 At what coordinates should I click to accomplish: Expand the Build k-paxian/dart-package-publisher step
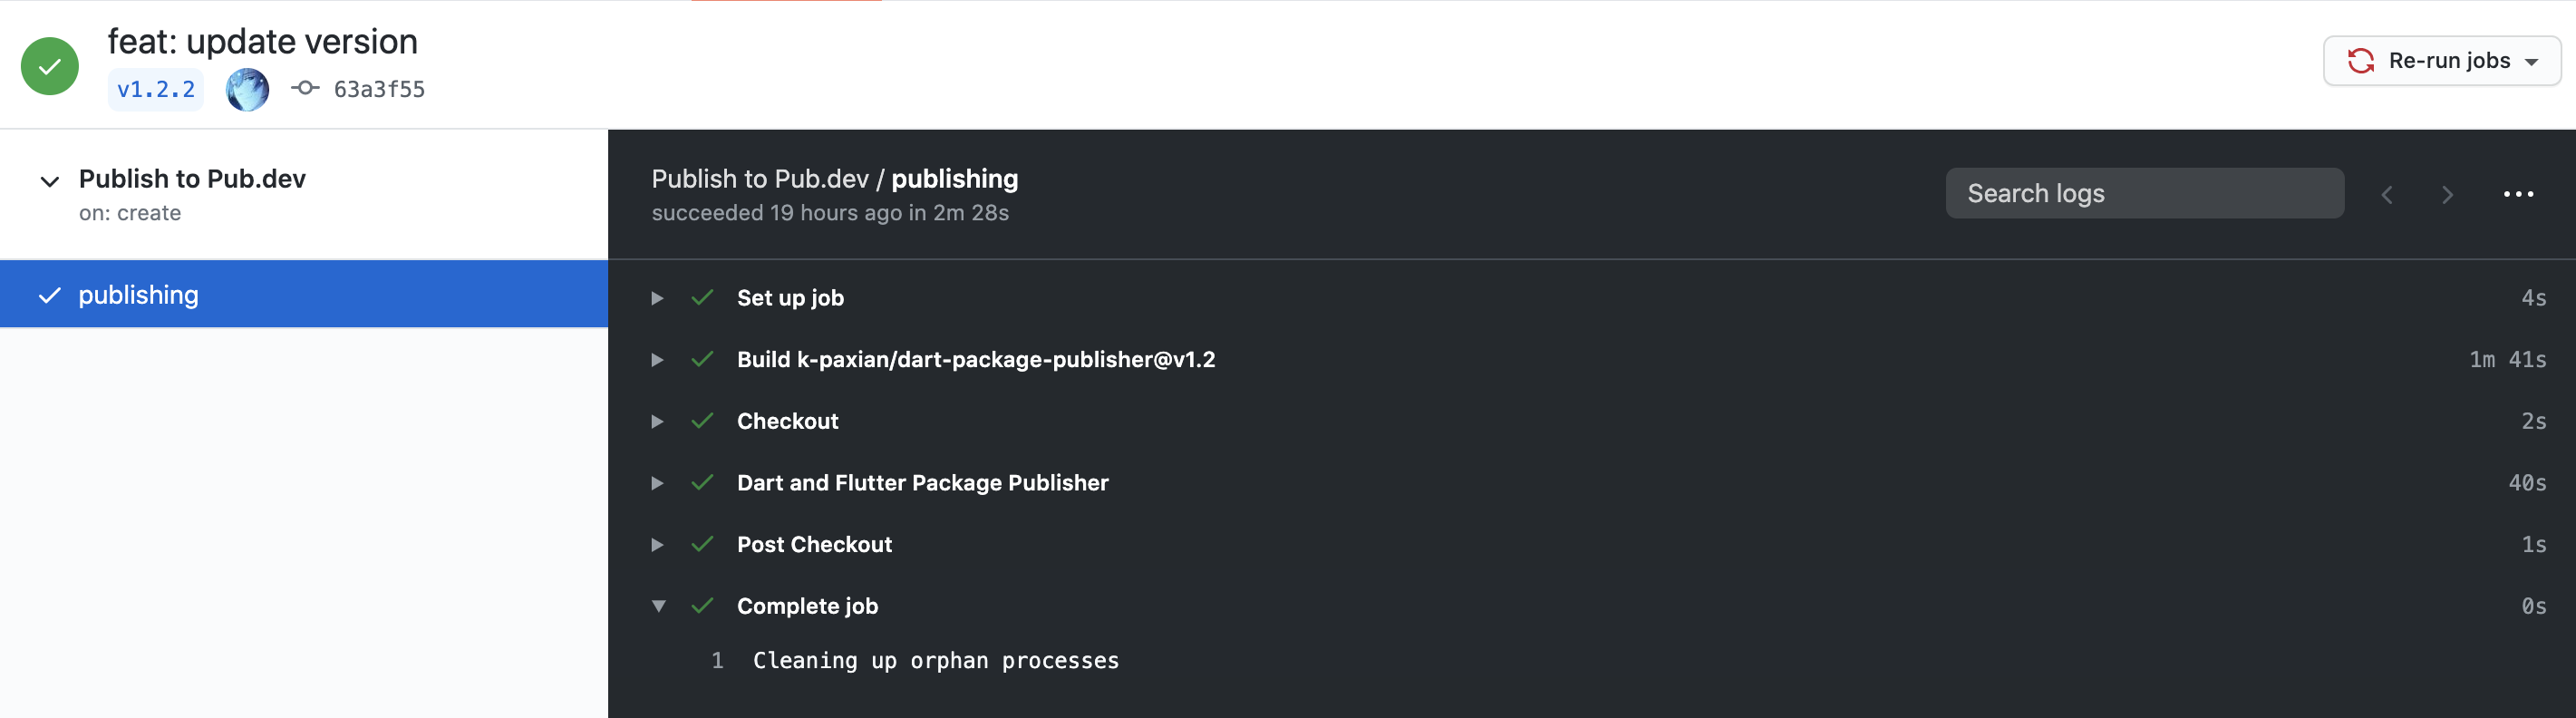tap(657, 360)
